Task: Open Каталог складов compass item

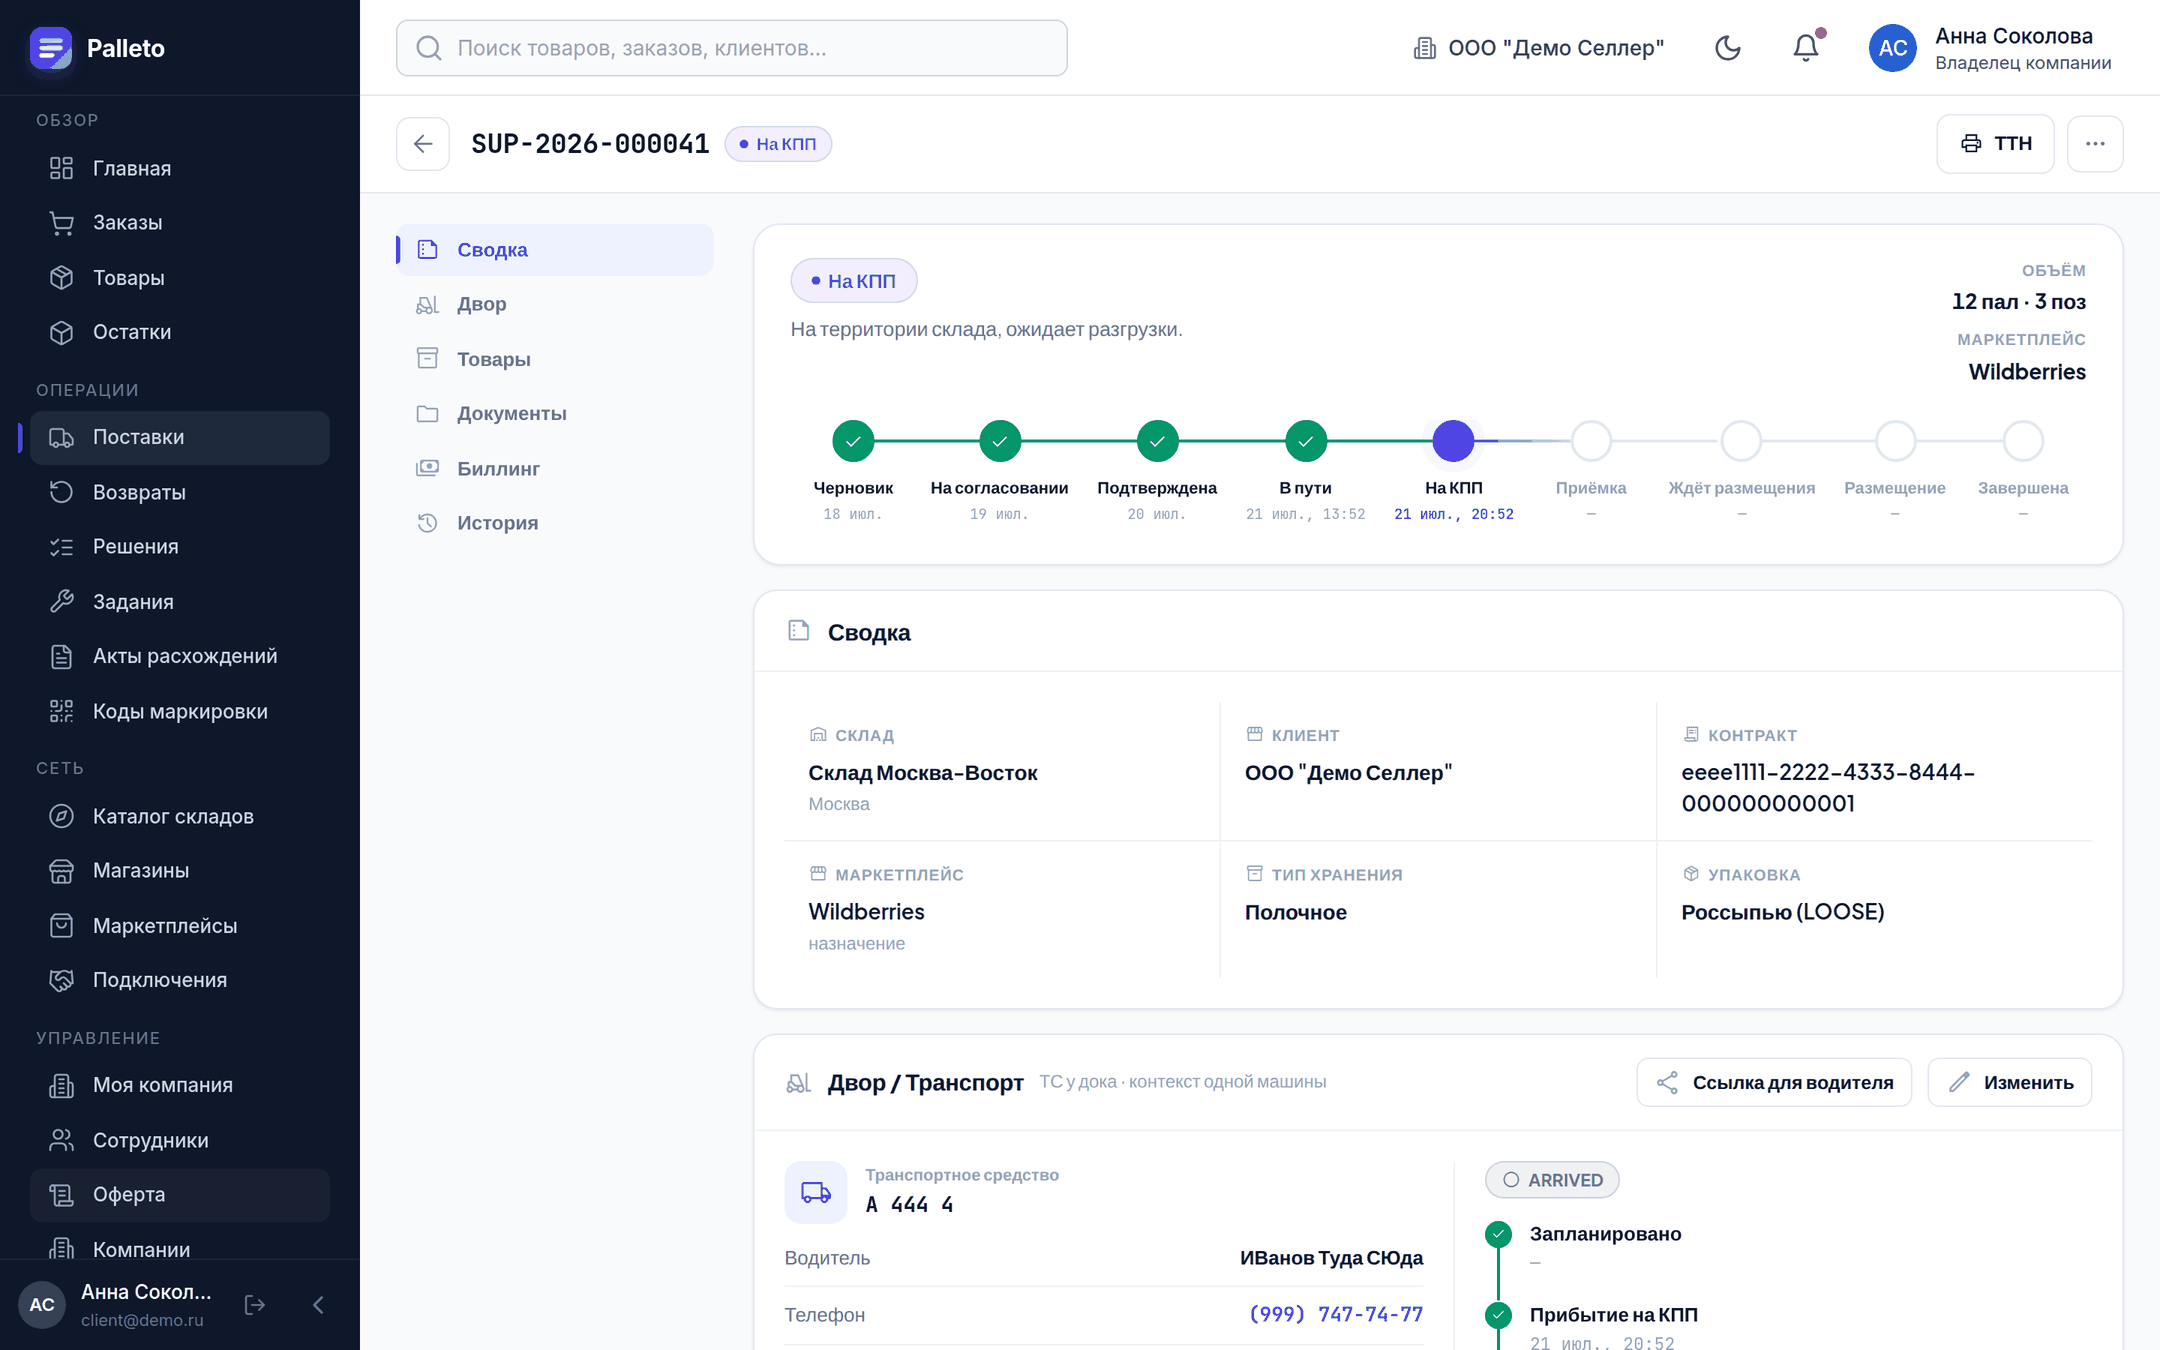Action: pyautogui.click(x=180, y=816)
